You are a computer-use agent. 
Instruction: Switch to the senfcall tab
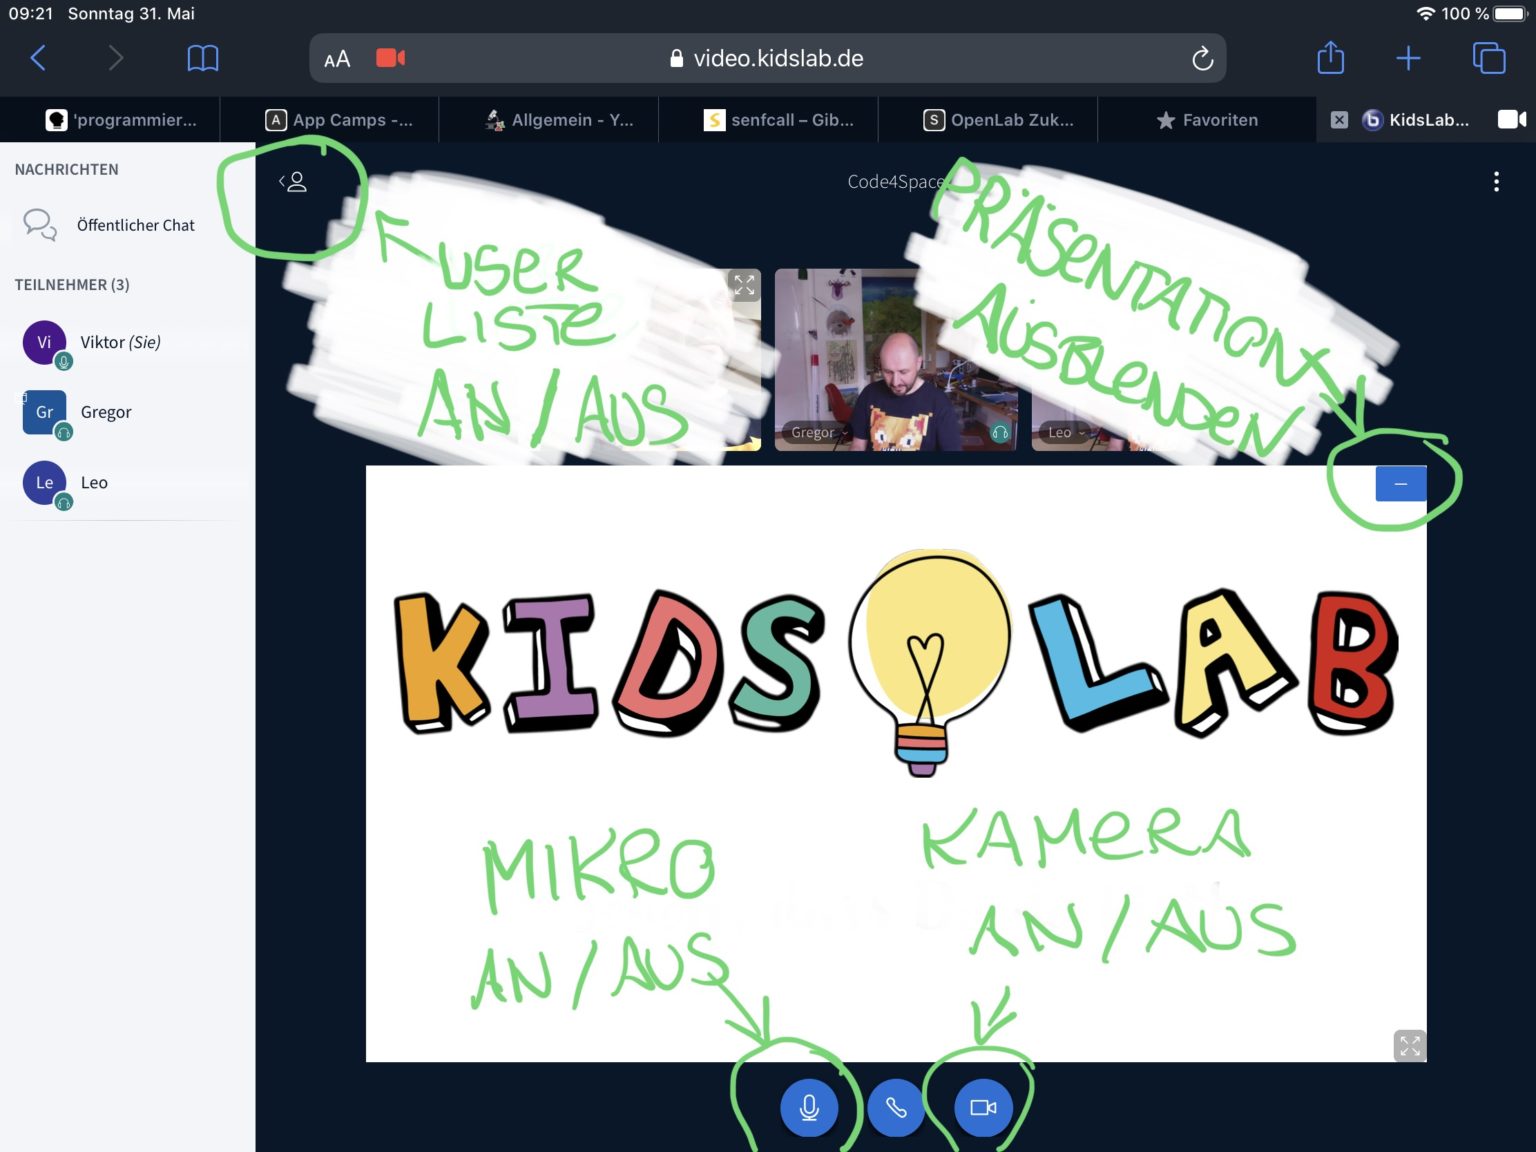coord(779,120)
